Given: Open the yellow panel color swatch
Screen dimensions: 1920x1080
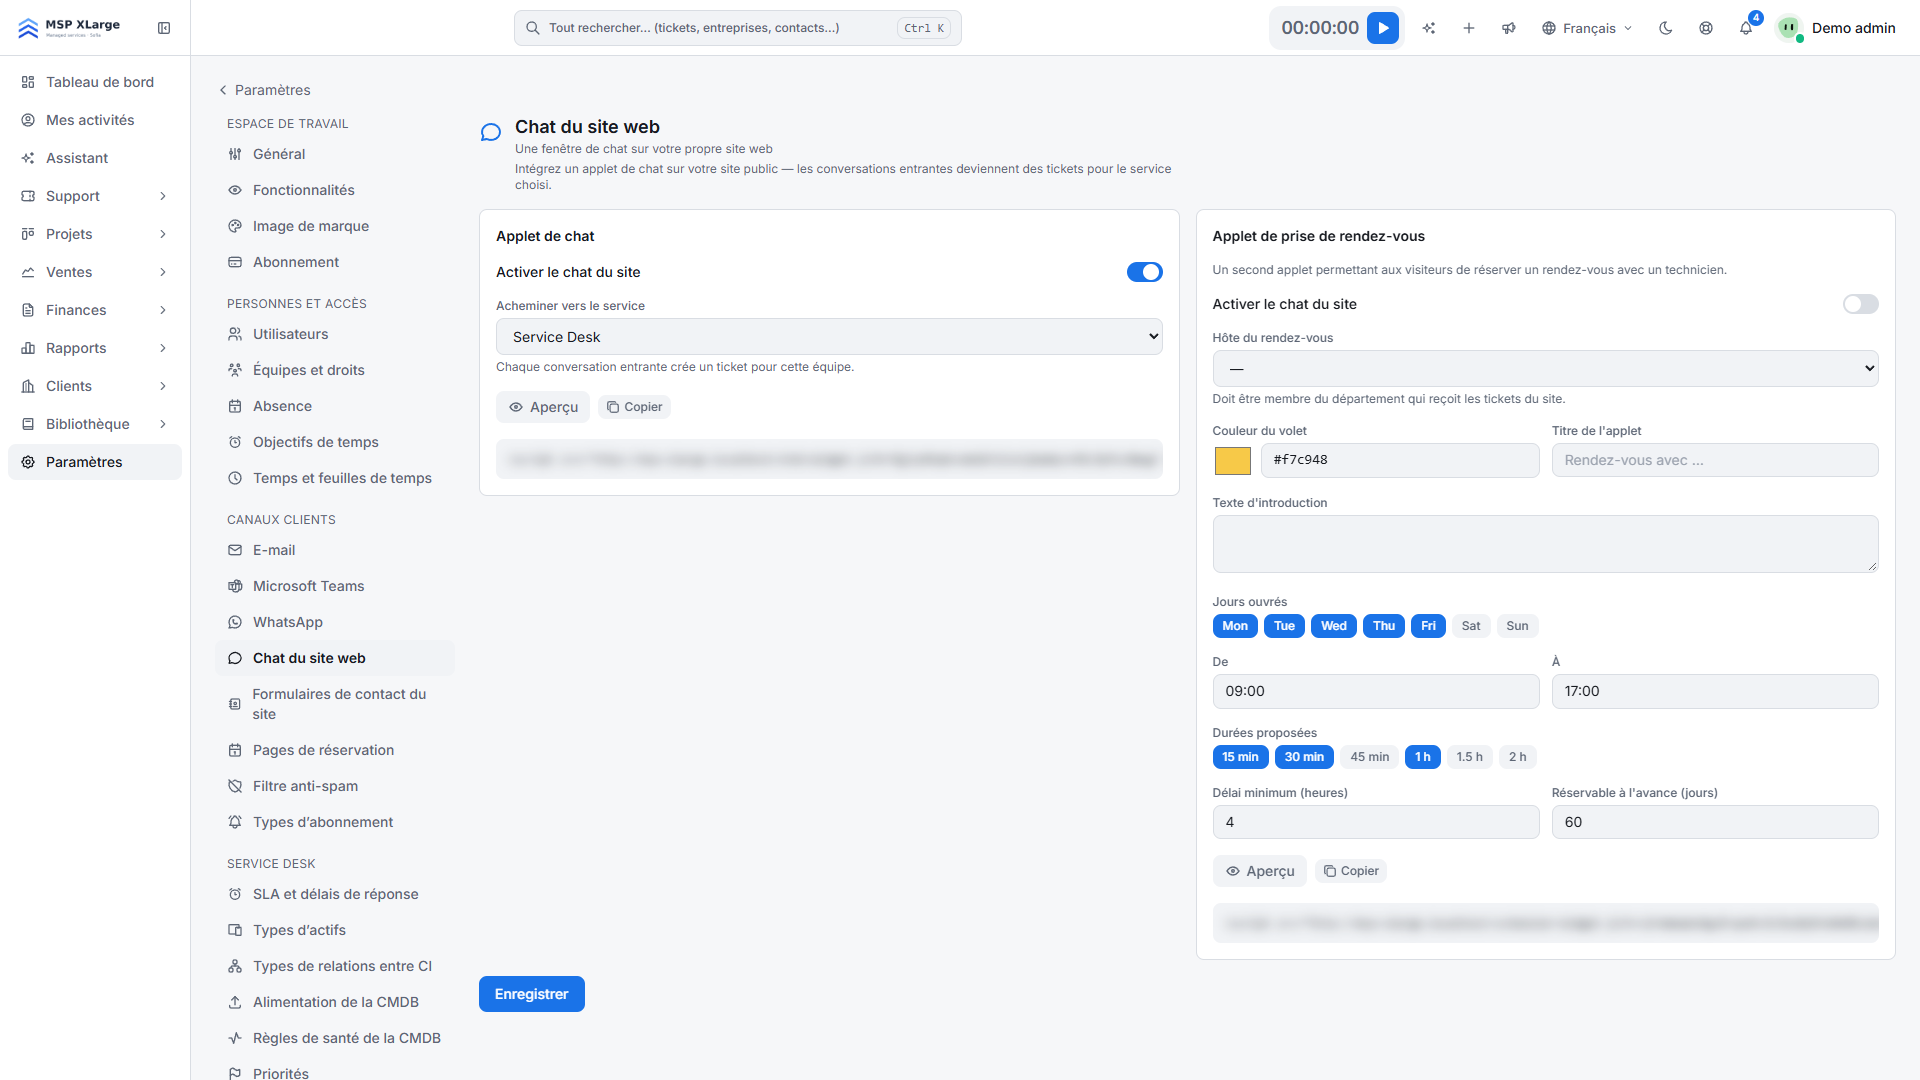Looking at the screenshot, I should [x=1232, y=461].
